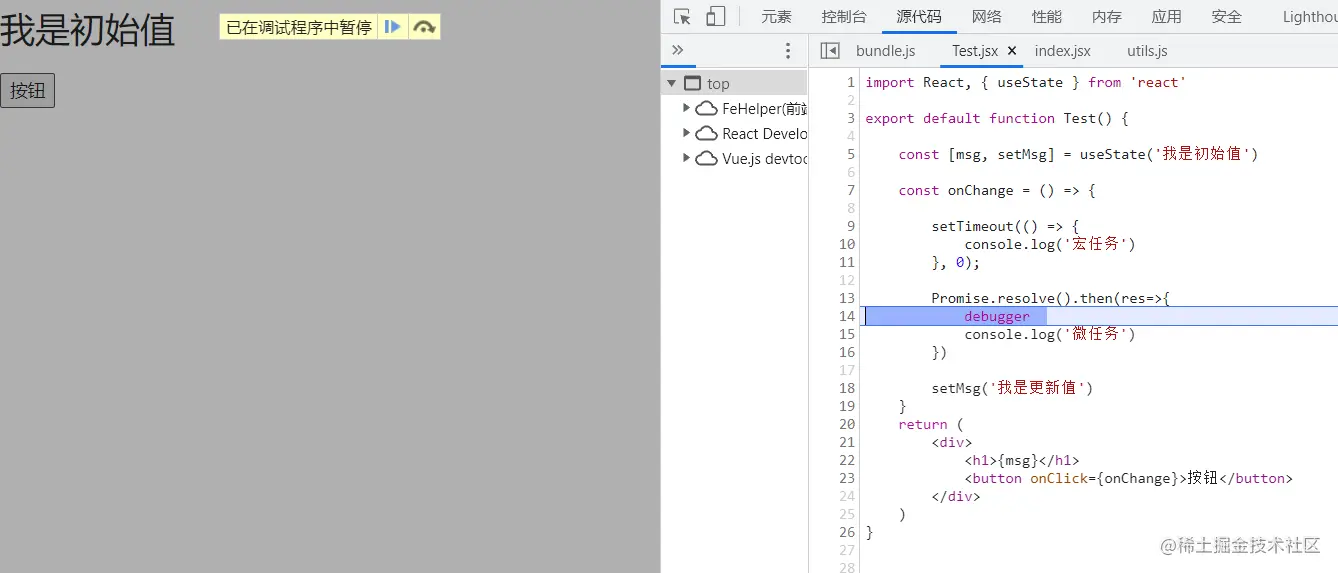Set breakpoint at line number 10

(847, 244)
